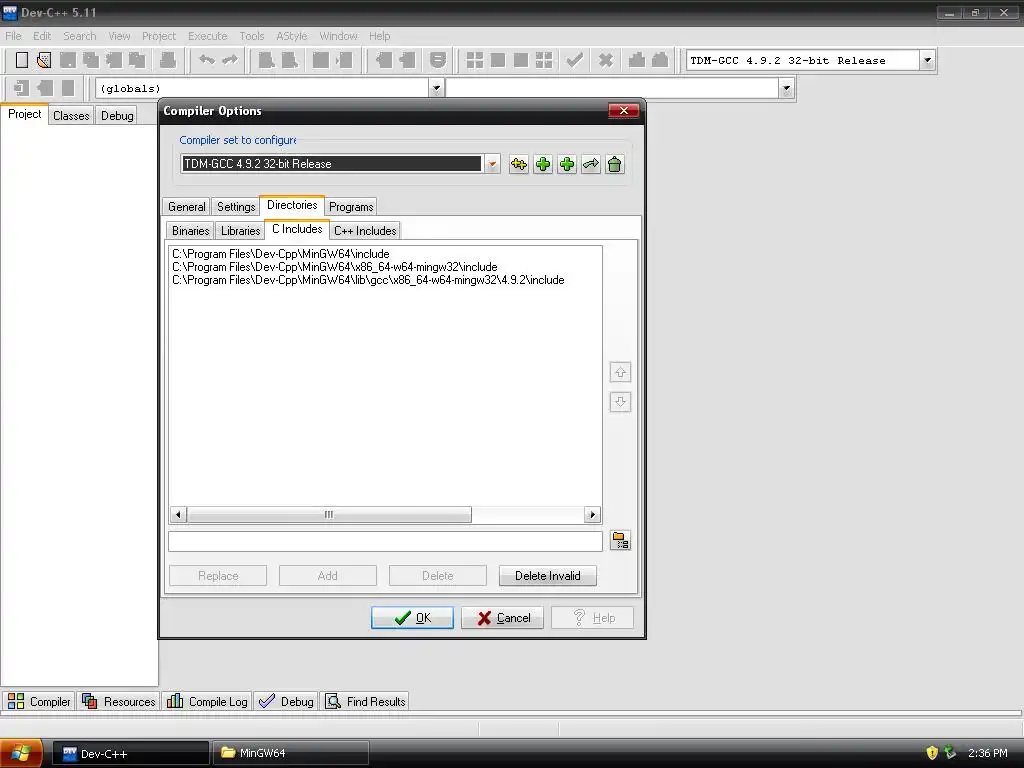Switch to the Settings tab
Image resolution: width=1024 pixels, height=768 pixels.
tap(236, 206)
